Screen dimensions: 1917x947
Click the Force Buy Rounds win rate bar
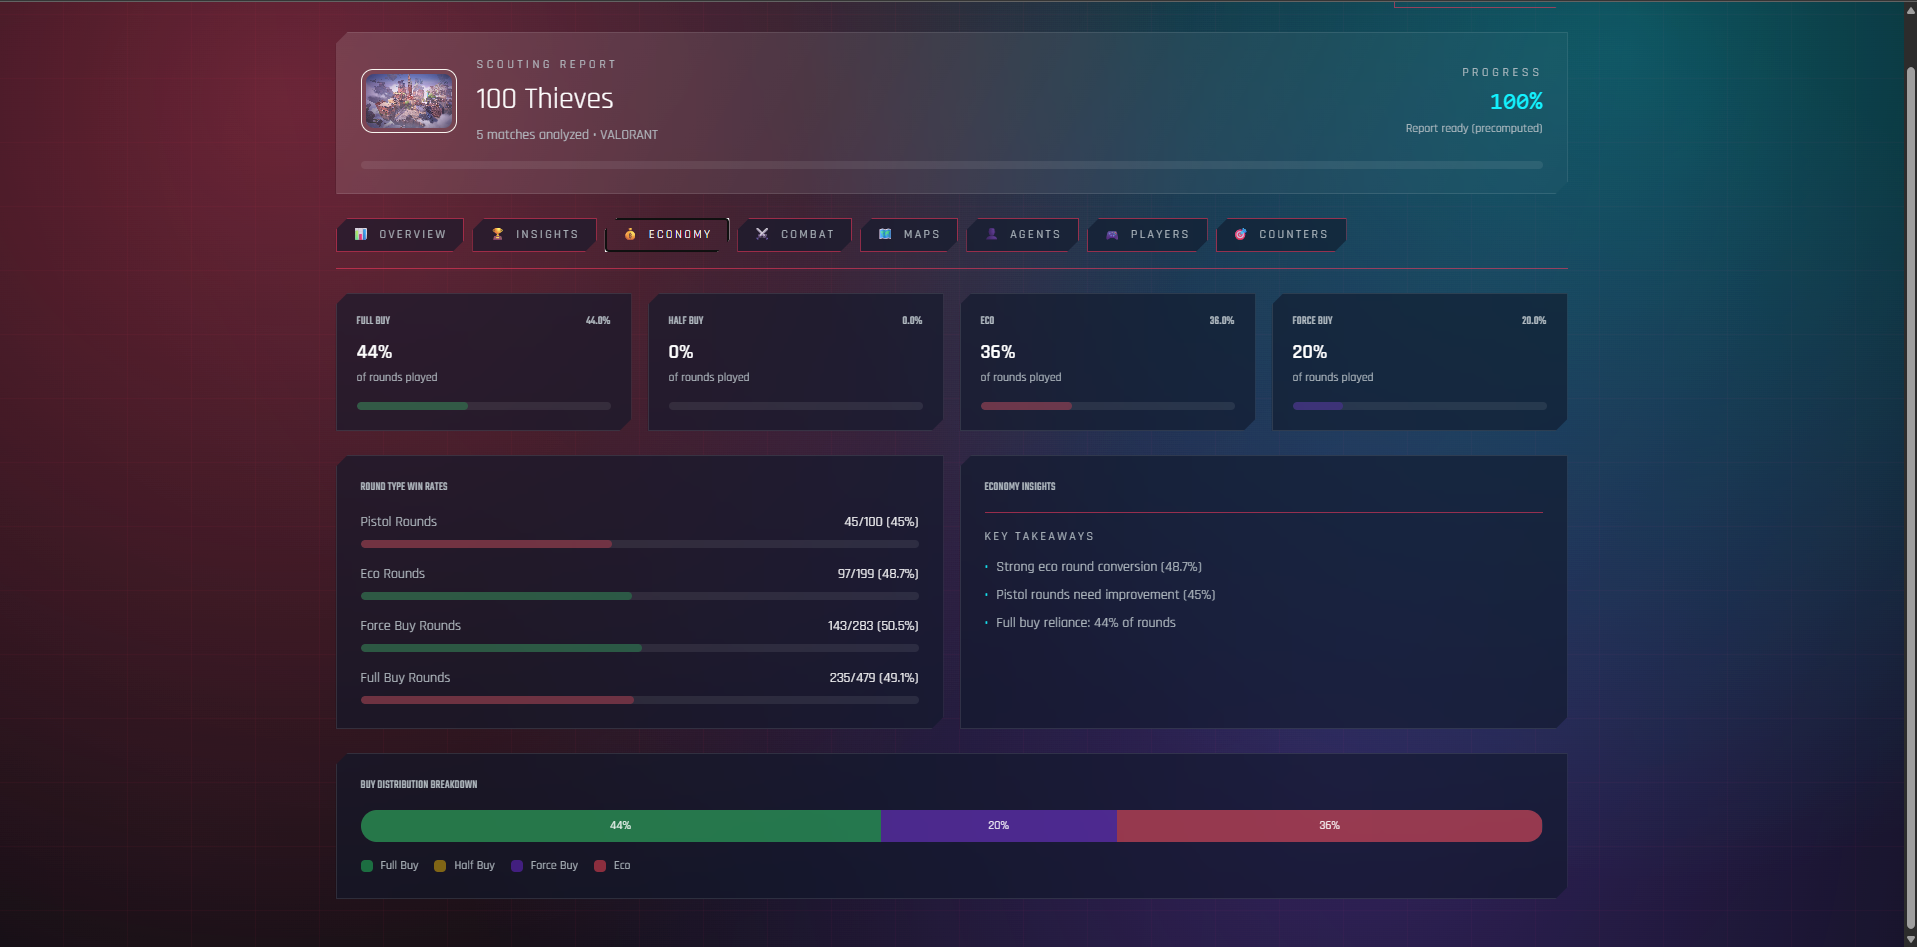pyautogui.click(x=639, y=648)
